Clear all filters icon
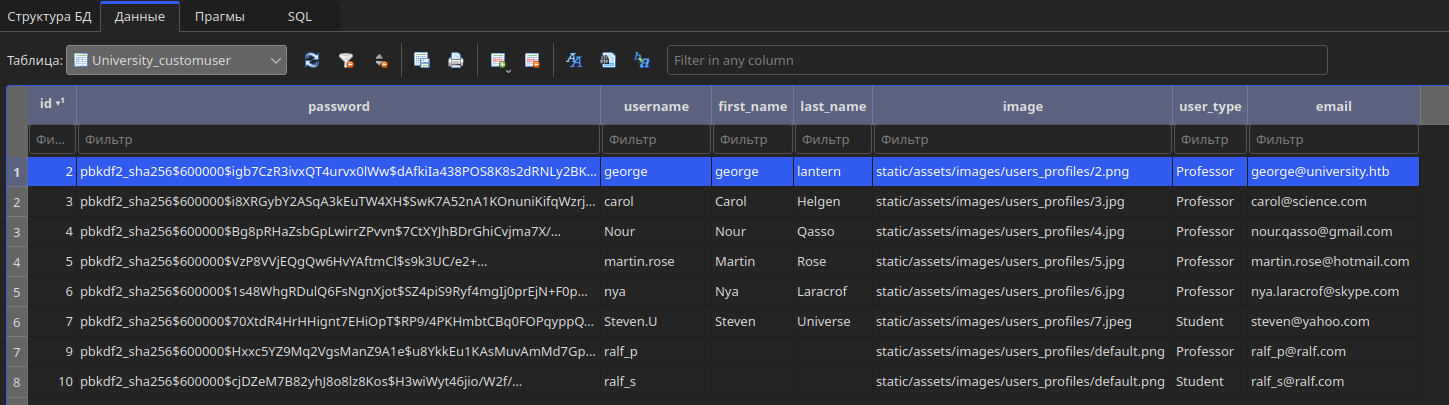Viewport: 1449px width, 405px height. click(346, 60)
